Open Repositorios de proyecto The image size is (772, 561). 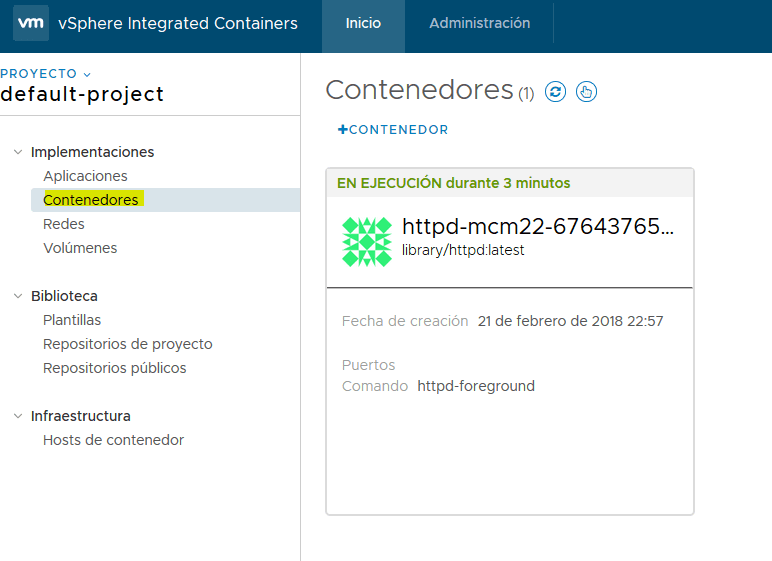tap(127, 344)
